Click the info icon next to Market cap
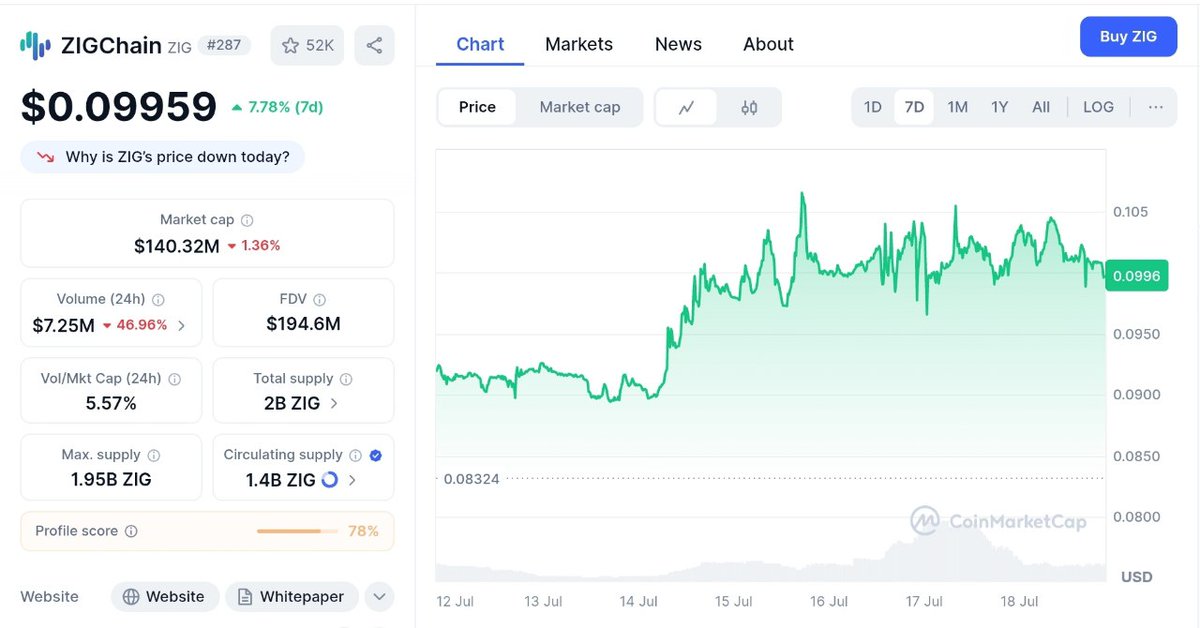The width and height of the screenshot is (1200, 628). [x=247, y=220]
